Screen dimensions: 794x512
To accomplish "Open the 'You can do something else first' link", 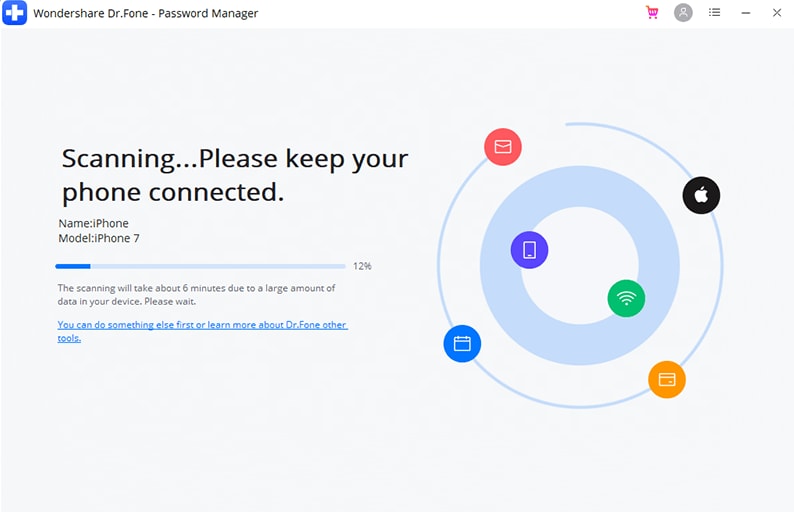I will [x=203, y=331].
